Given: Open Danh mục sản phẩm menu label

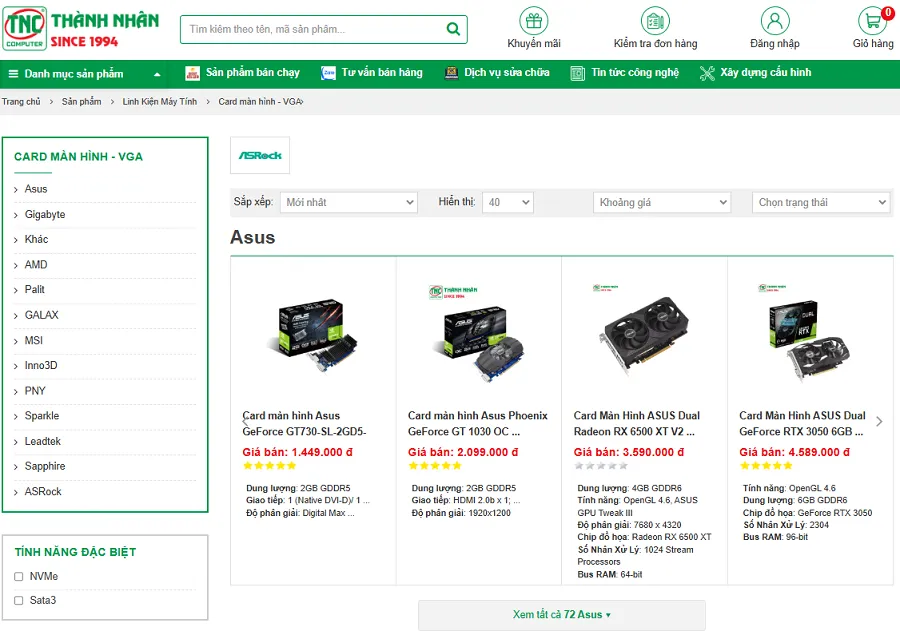Looking at the screenshot, I should click(73, 73).
